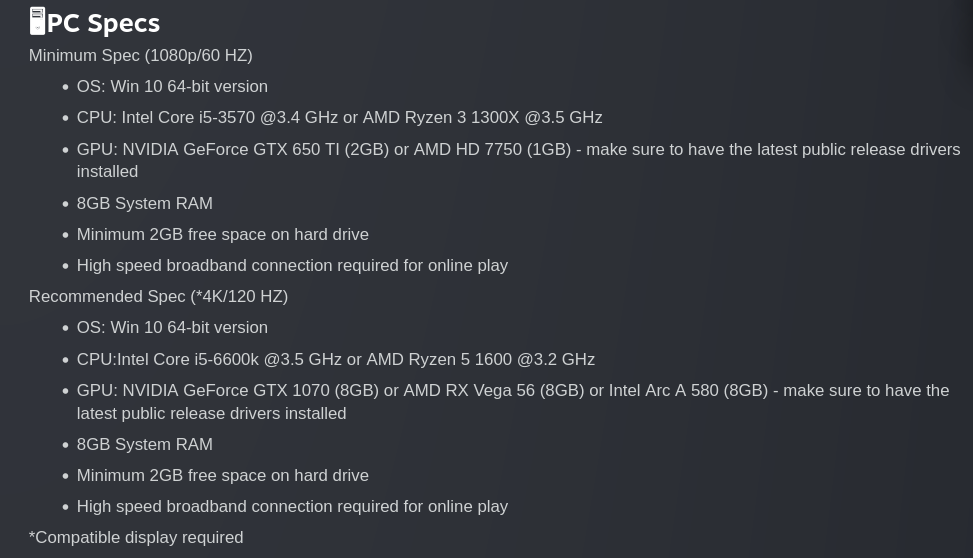Click the second Minimum 2GB free space line
The height and width of the screenshot is (558, 973).
pyautogui.click(x=223, y=475)
